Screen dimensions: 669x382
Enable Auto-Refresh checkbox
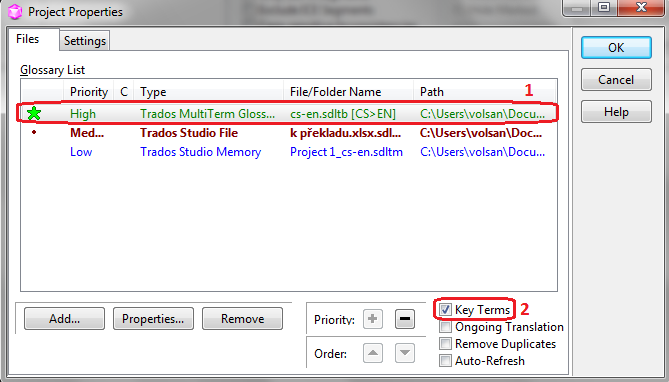pos(445,361)
